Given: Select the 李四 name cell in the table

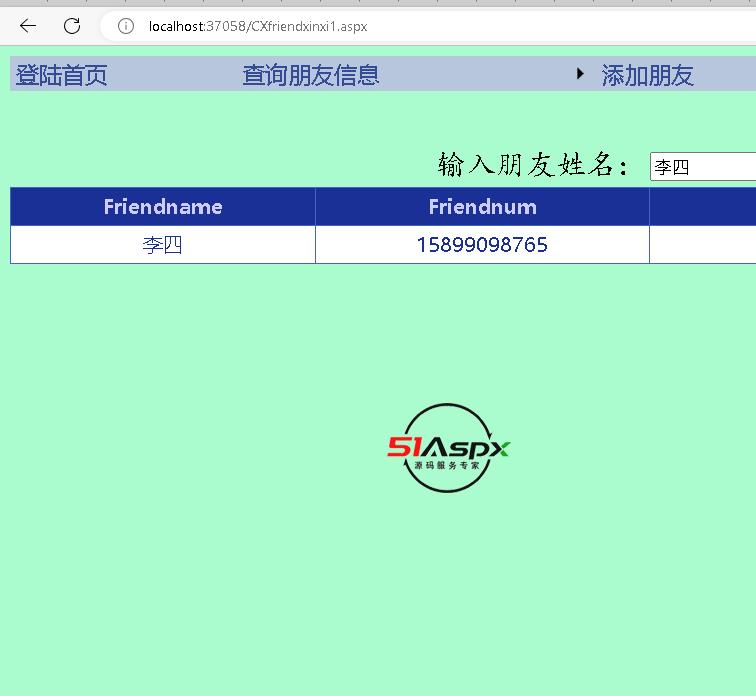Looking at the screenshot, I should click(x=163, y=245).
